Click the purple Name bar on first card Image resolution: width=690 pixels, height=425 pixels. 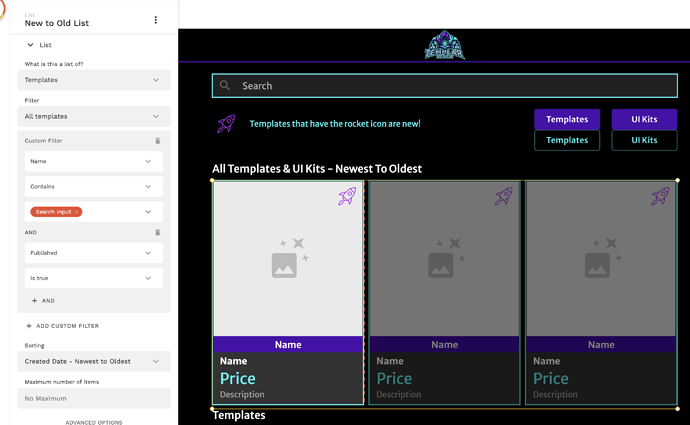point(288,344)
